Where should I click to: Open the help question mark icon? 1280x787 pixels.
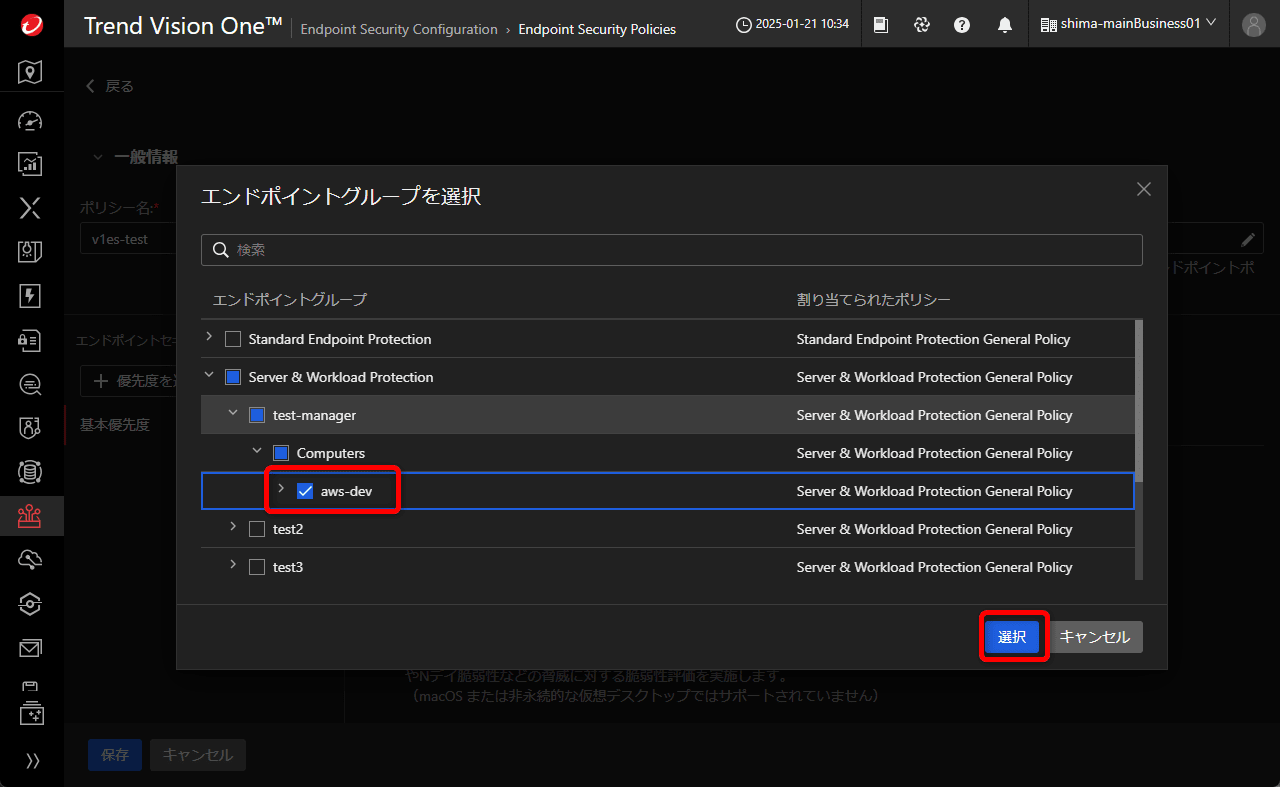[962, 24]
